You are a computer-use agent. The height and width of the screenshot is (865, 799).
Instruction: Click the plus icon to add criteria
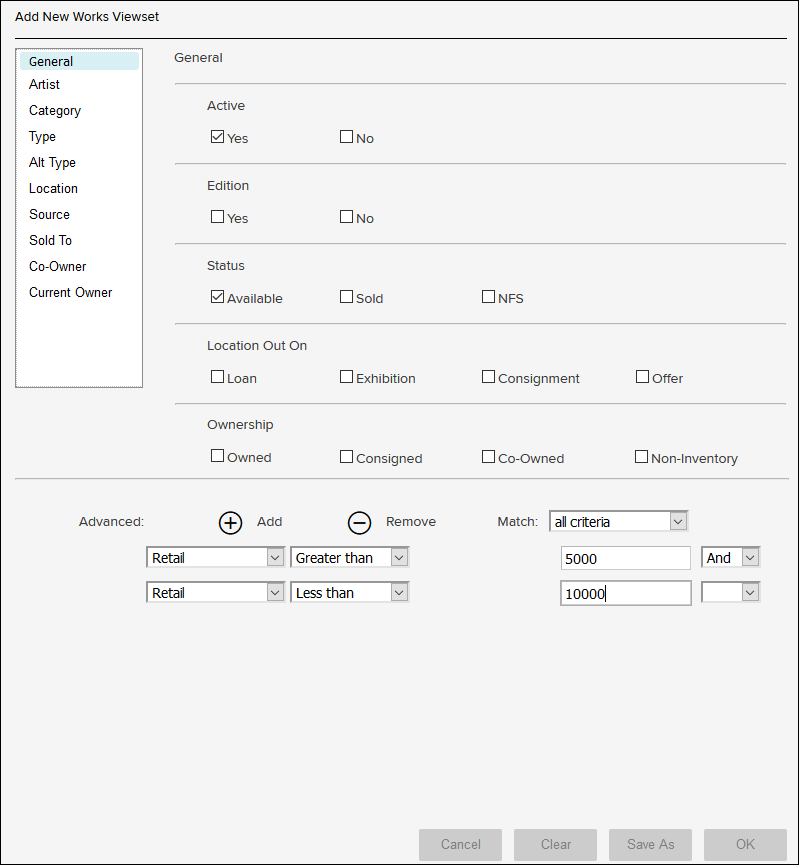(230, 522)
